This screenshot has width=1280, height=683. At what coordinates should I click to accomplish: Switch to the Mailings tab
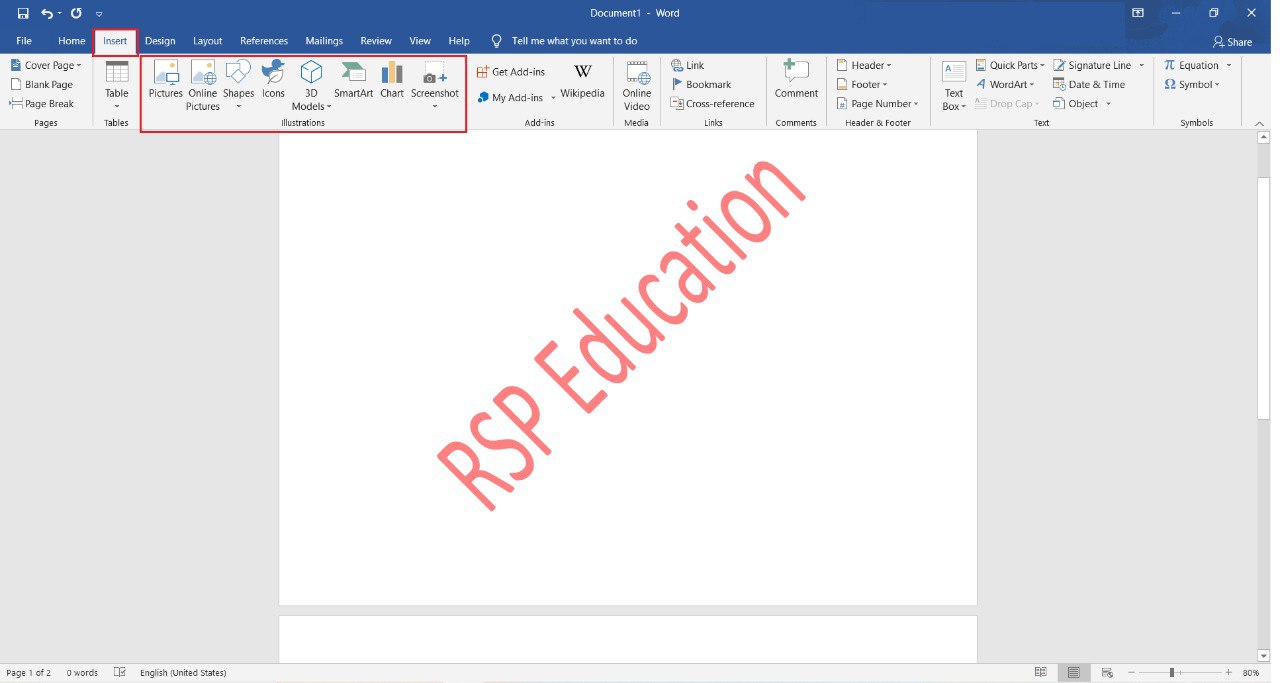click(x=324, y=41)
